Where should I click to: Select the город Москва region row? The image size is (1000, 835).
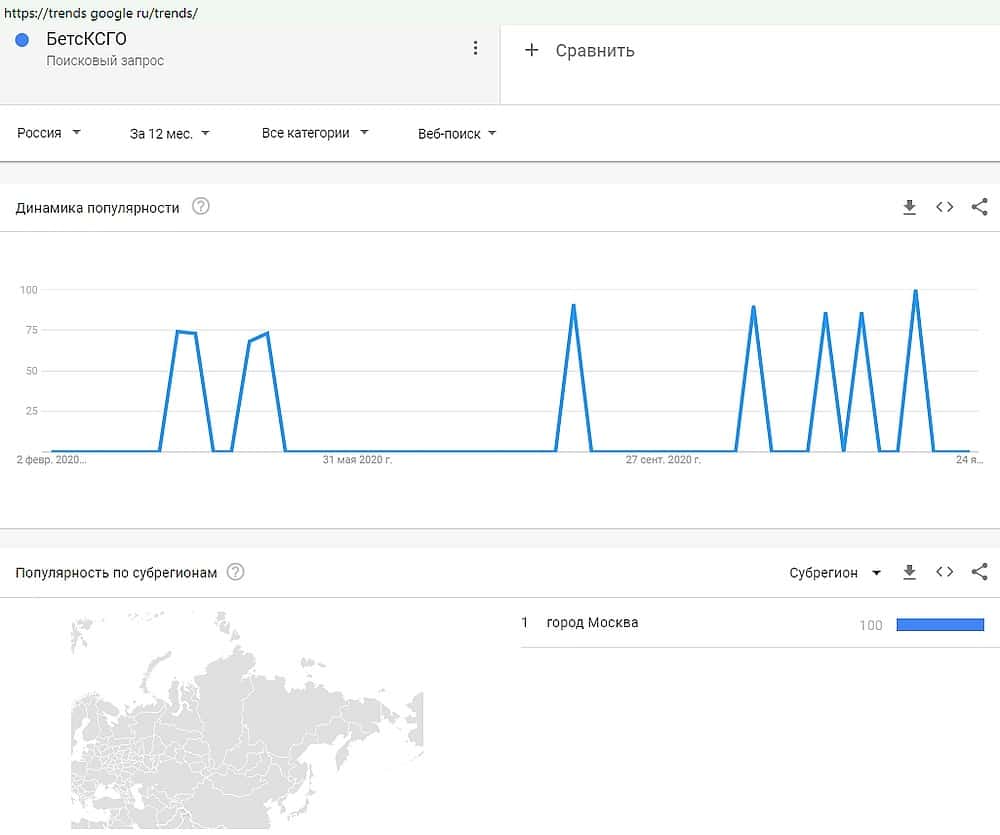click(x=592, y=623)
